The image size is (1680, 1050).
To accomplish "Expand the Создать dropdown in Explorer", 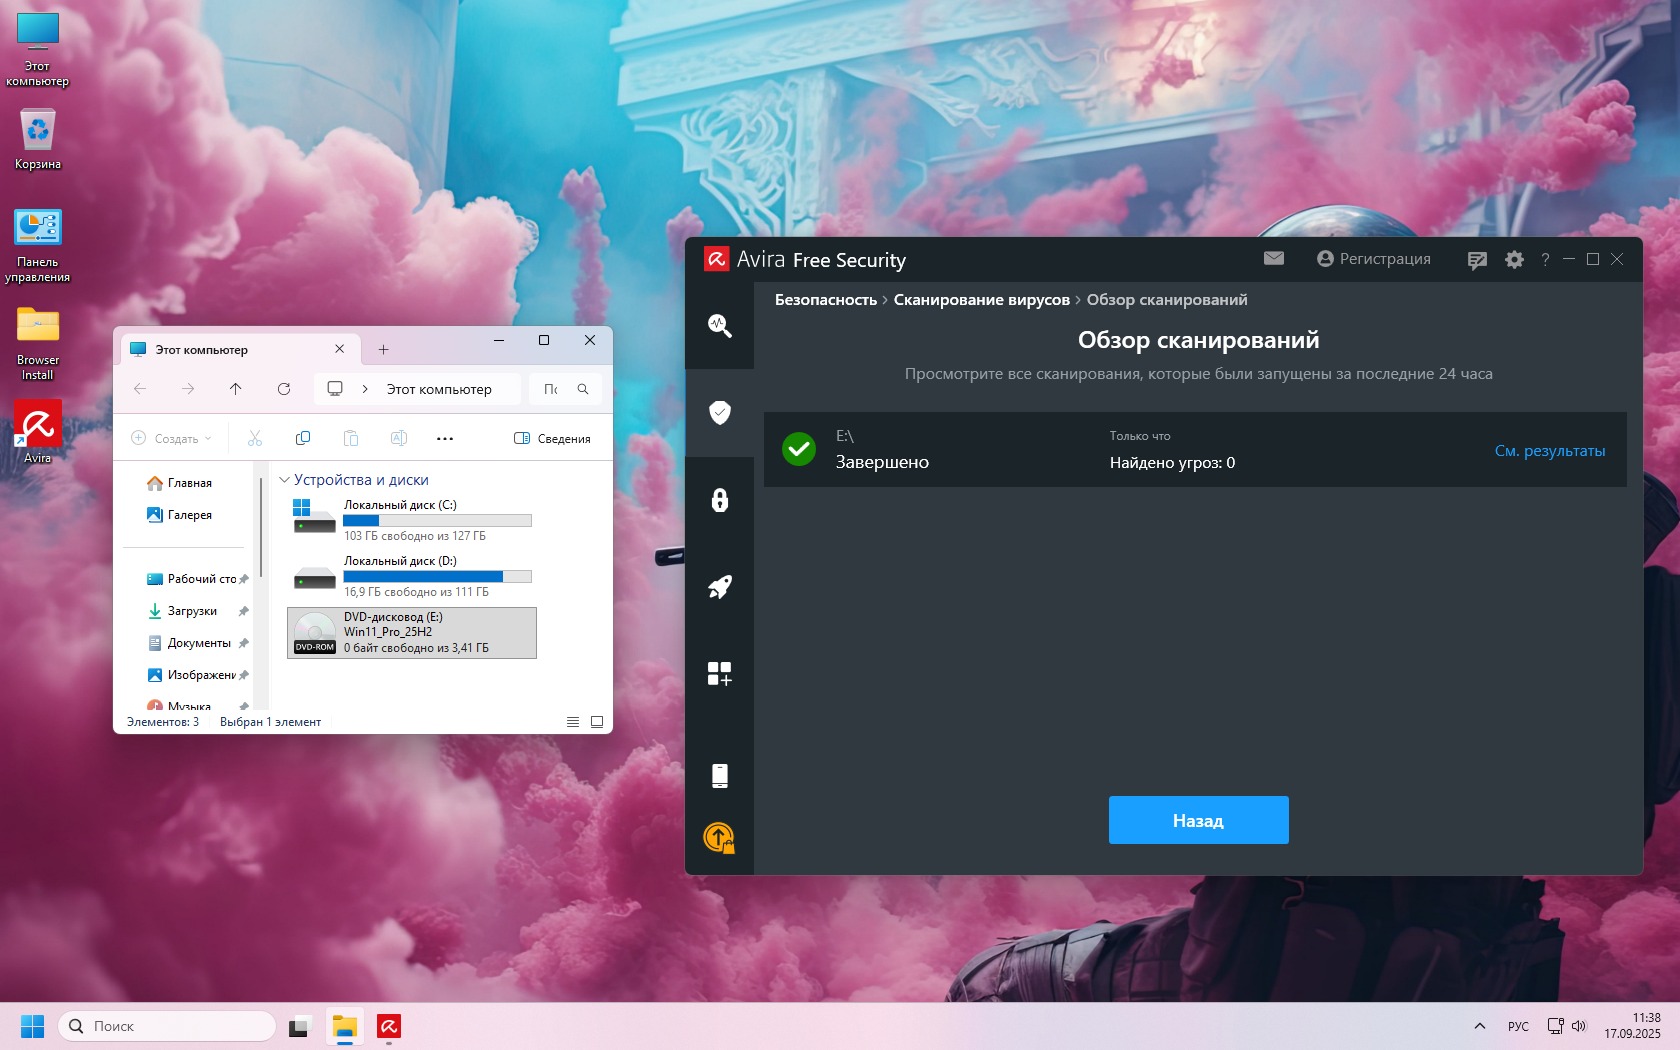I will tap(172, 439).
